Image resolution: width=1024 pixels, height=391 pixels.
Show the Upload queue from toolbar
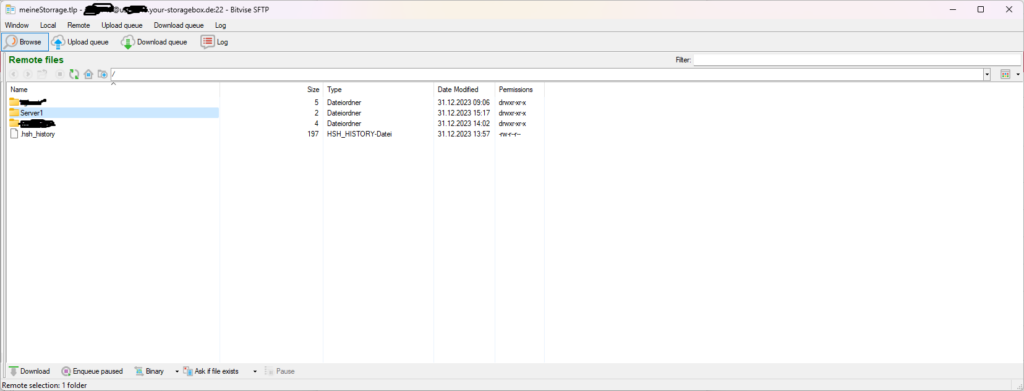click(x=80, y=42)
